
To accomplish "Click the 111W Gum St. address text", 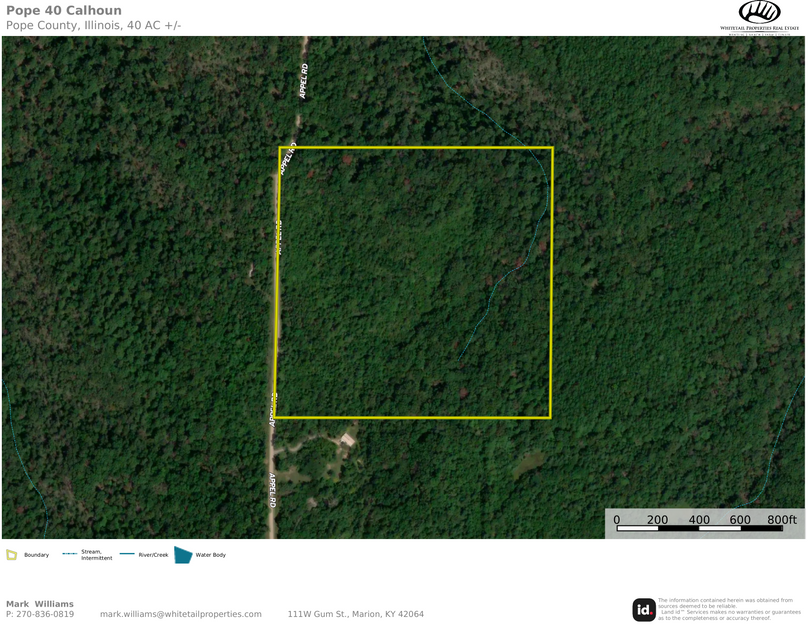I will (355, 614).
